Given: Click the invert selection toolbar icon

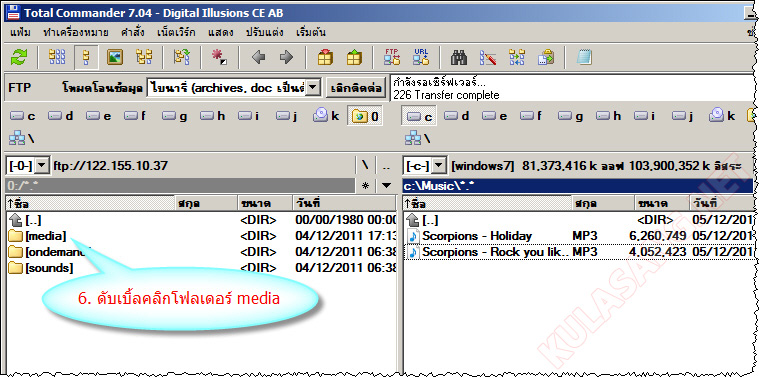Looking at the screenshot, I should click(182, 58).
